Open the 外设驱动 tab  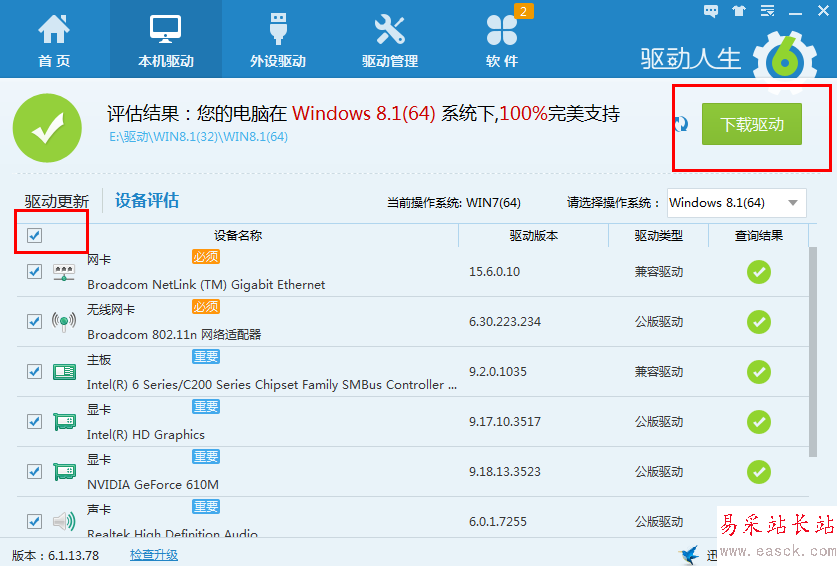pos(278,40)
